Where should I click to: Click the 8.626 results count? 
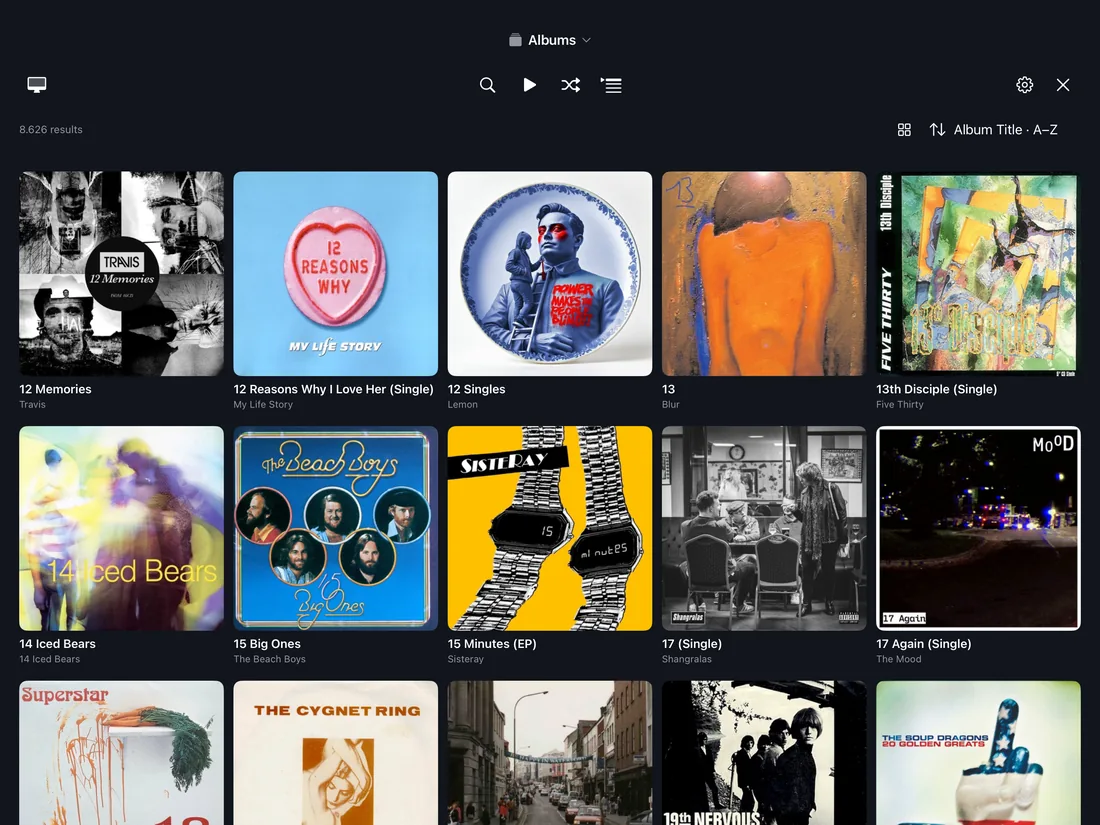tap(51, 130)
